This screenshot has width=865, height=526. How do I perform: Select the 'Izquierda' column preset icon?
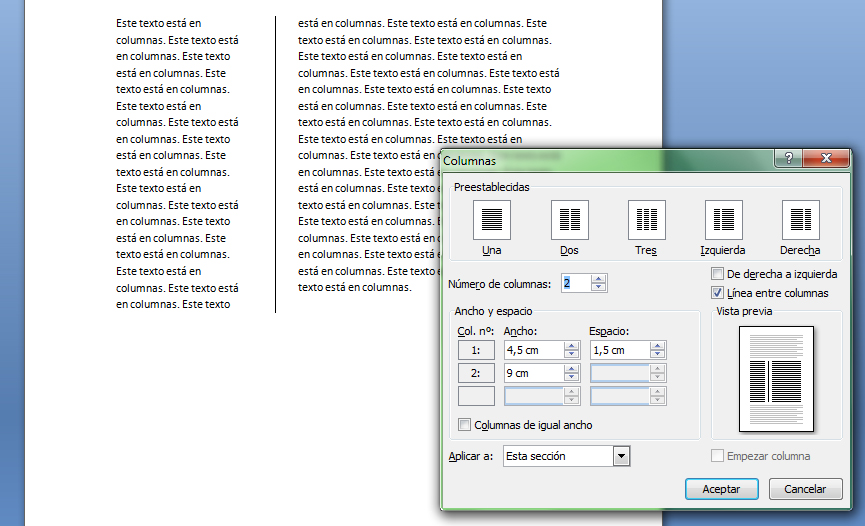click(x=723, y=219)
